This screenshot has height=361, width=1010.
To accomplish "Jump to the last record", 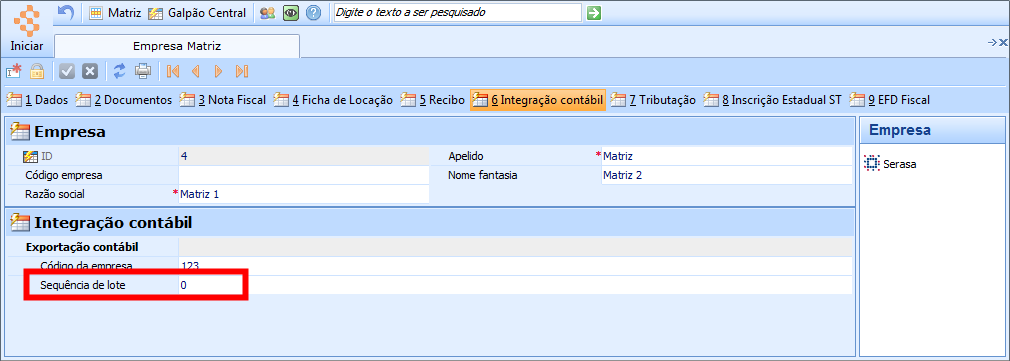I will 242,71.
